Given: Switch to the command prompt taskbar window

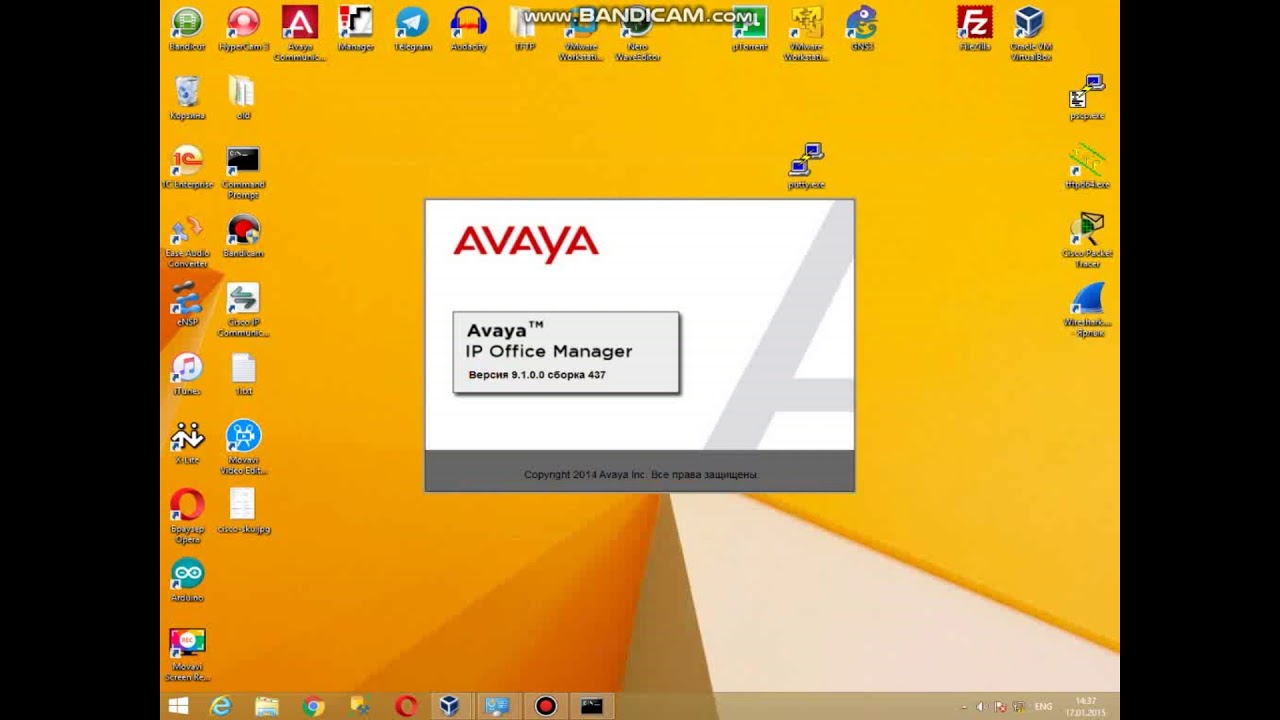Looking at the screenshot, I should point(592,706).
